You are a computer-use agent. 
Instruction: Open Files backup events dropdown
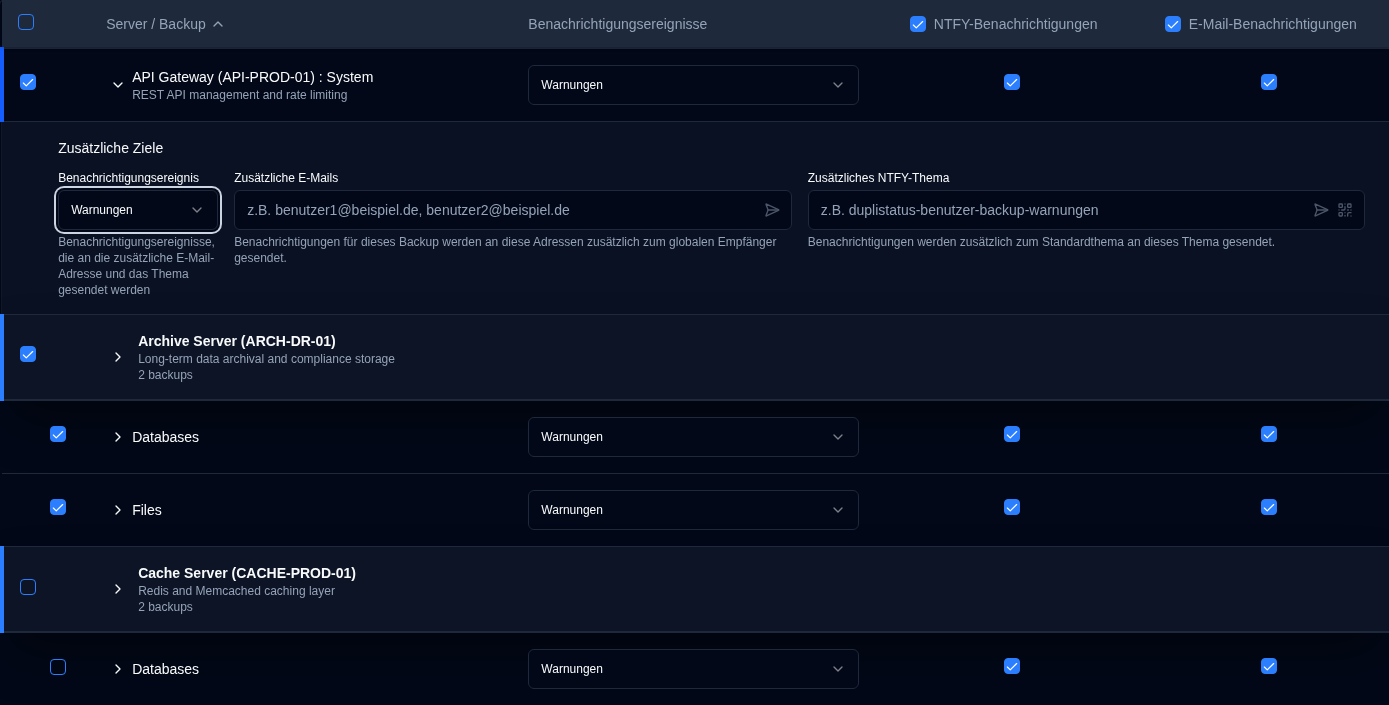[x=693, y=510]
